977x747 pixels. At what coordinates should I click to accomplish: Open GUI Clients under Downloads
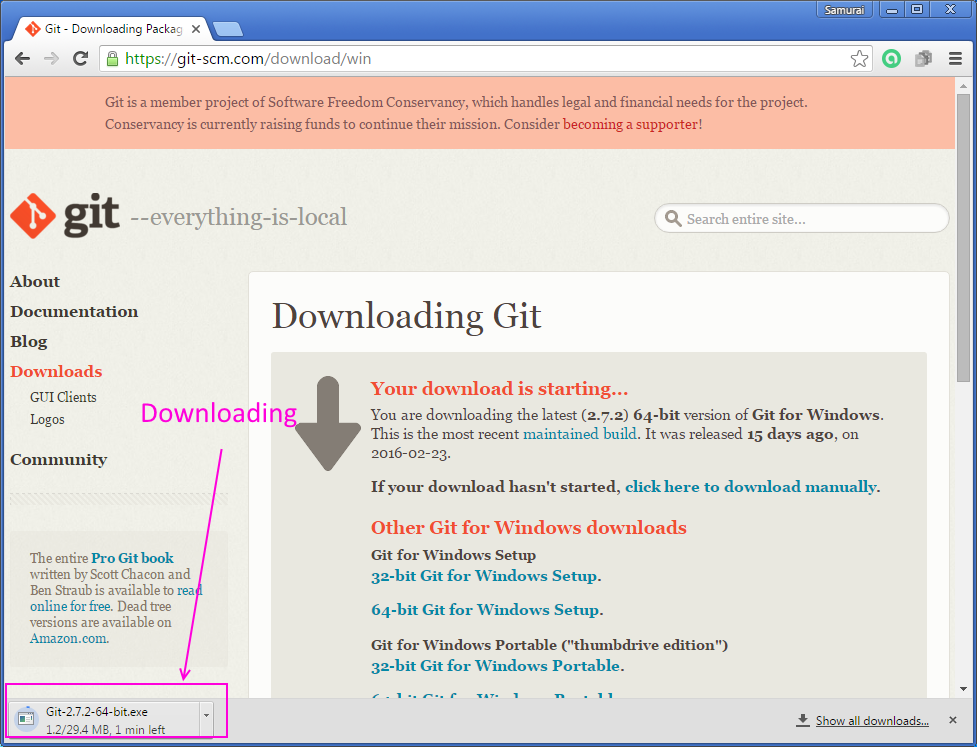point(63,397)
